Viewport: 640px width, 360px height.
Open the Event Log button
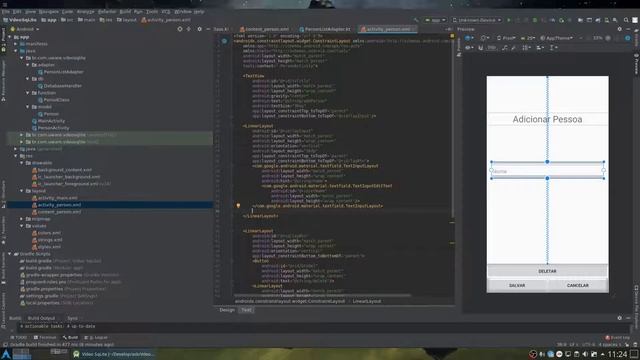(618, 338)
